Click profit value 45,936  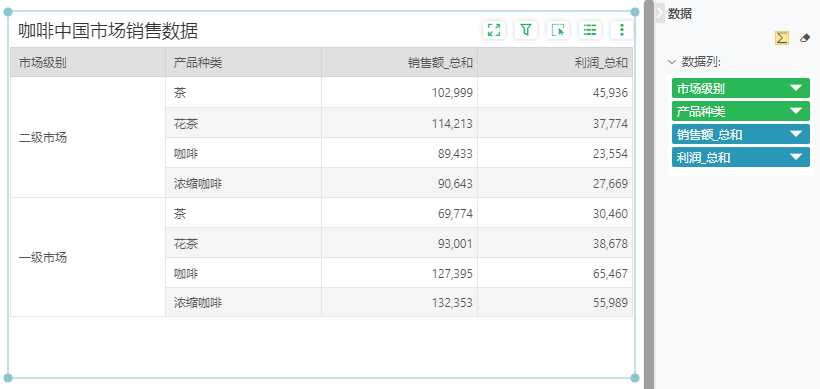point(611,93)
